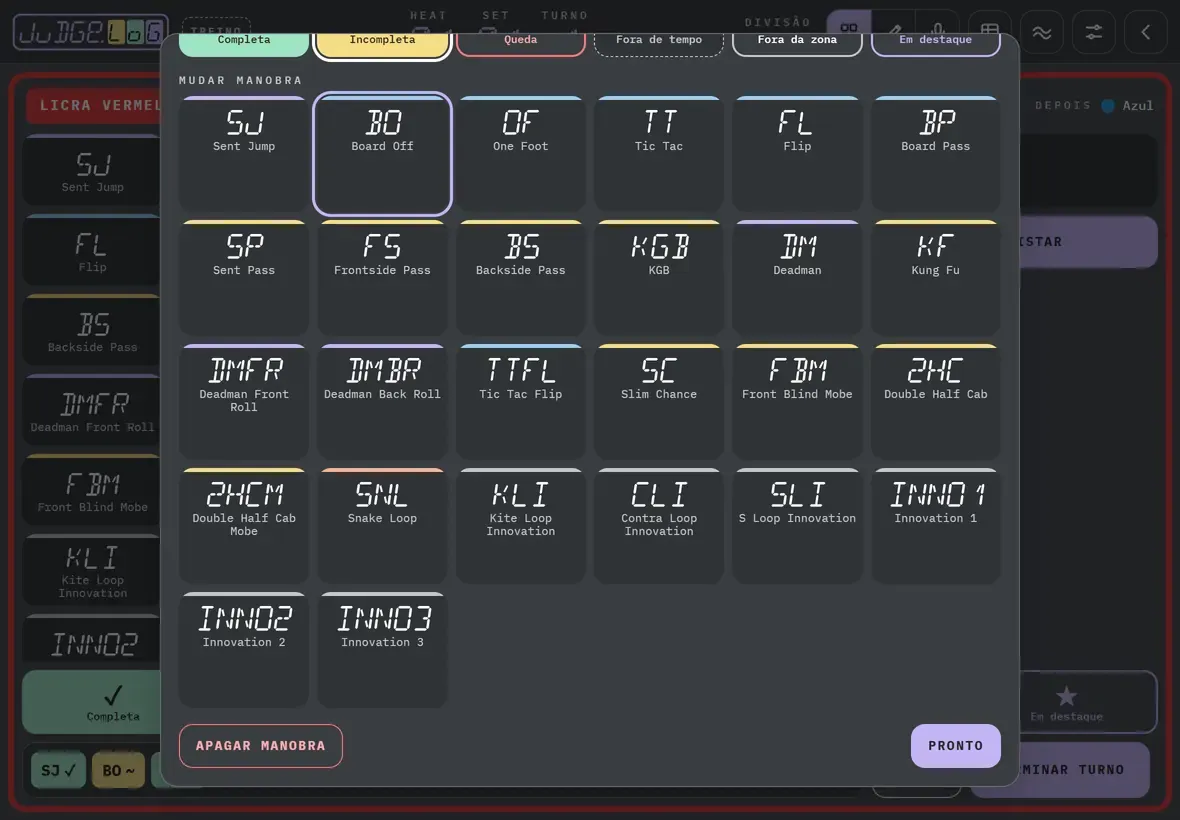1180x820 pixels.
Task: Select the Slim Chance trick tile
Action: (x=658, y=402)
